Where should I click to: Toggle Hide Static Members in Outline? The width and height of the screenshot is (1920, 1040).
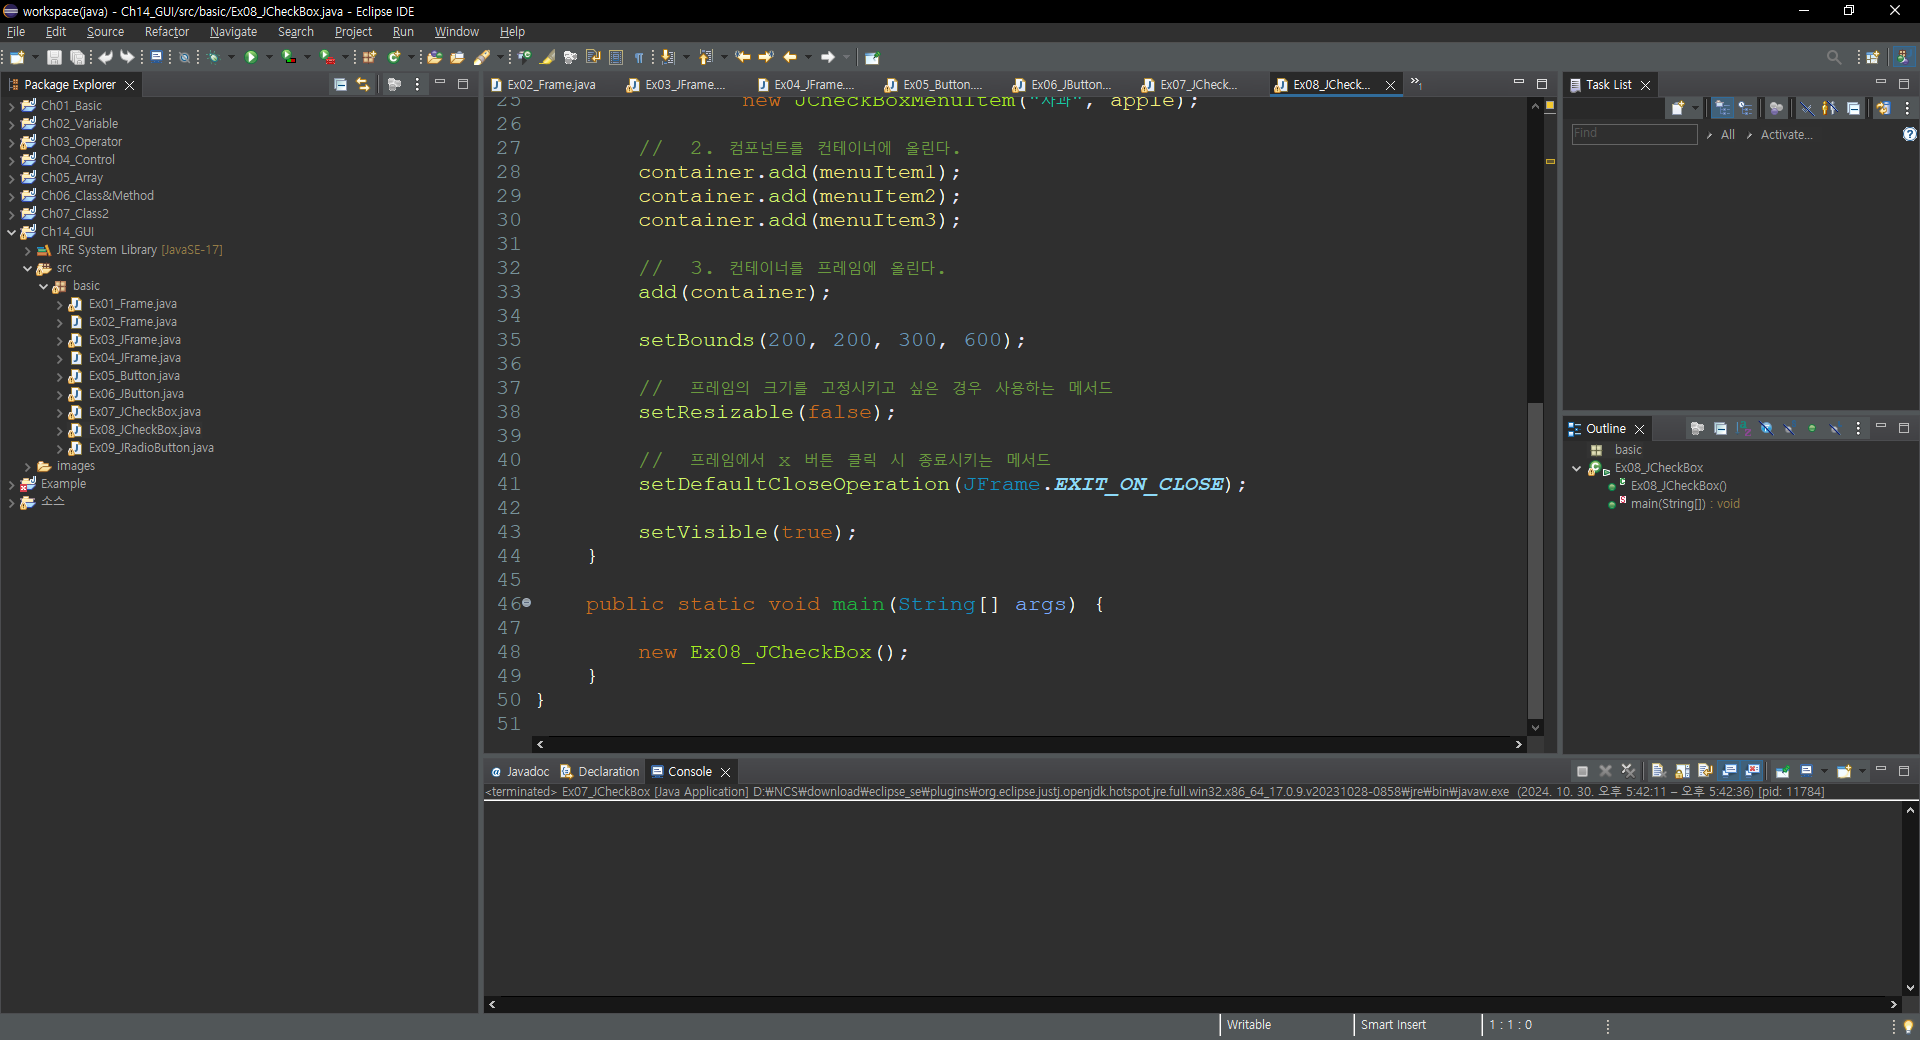1789,428
